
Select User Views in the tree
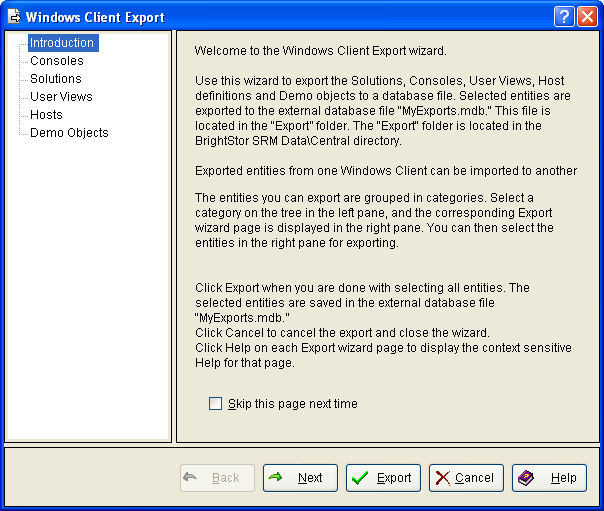click(x=61, y=97)
